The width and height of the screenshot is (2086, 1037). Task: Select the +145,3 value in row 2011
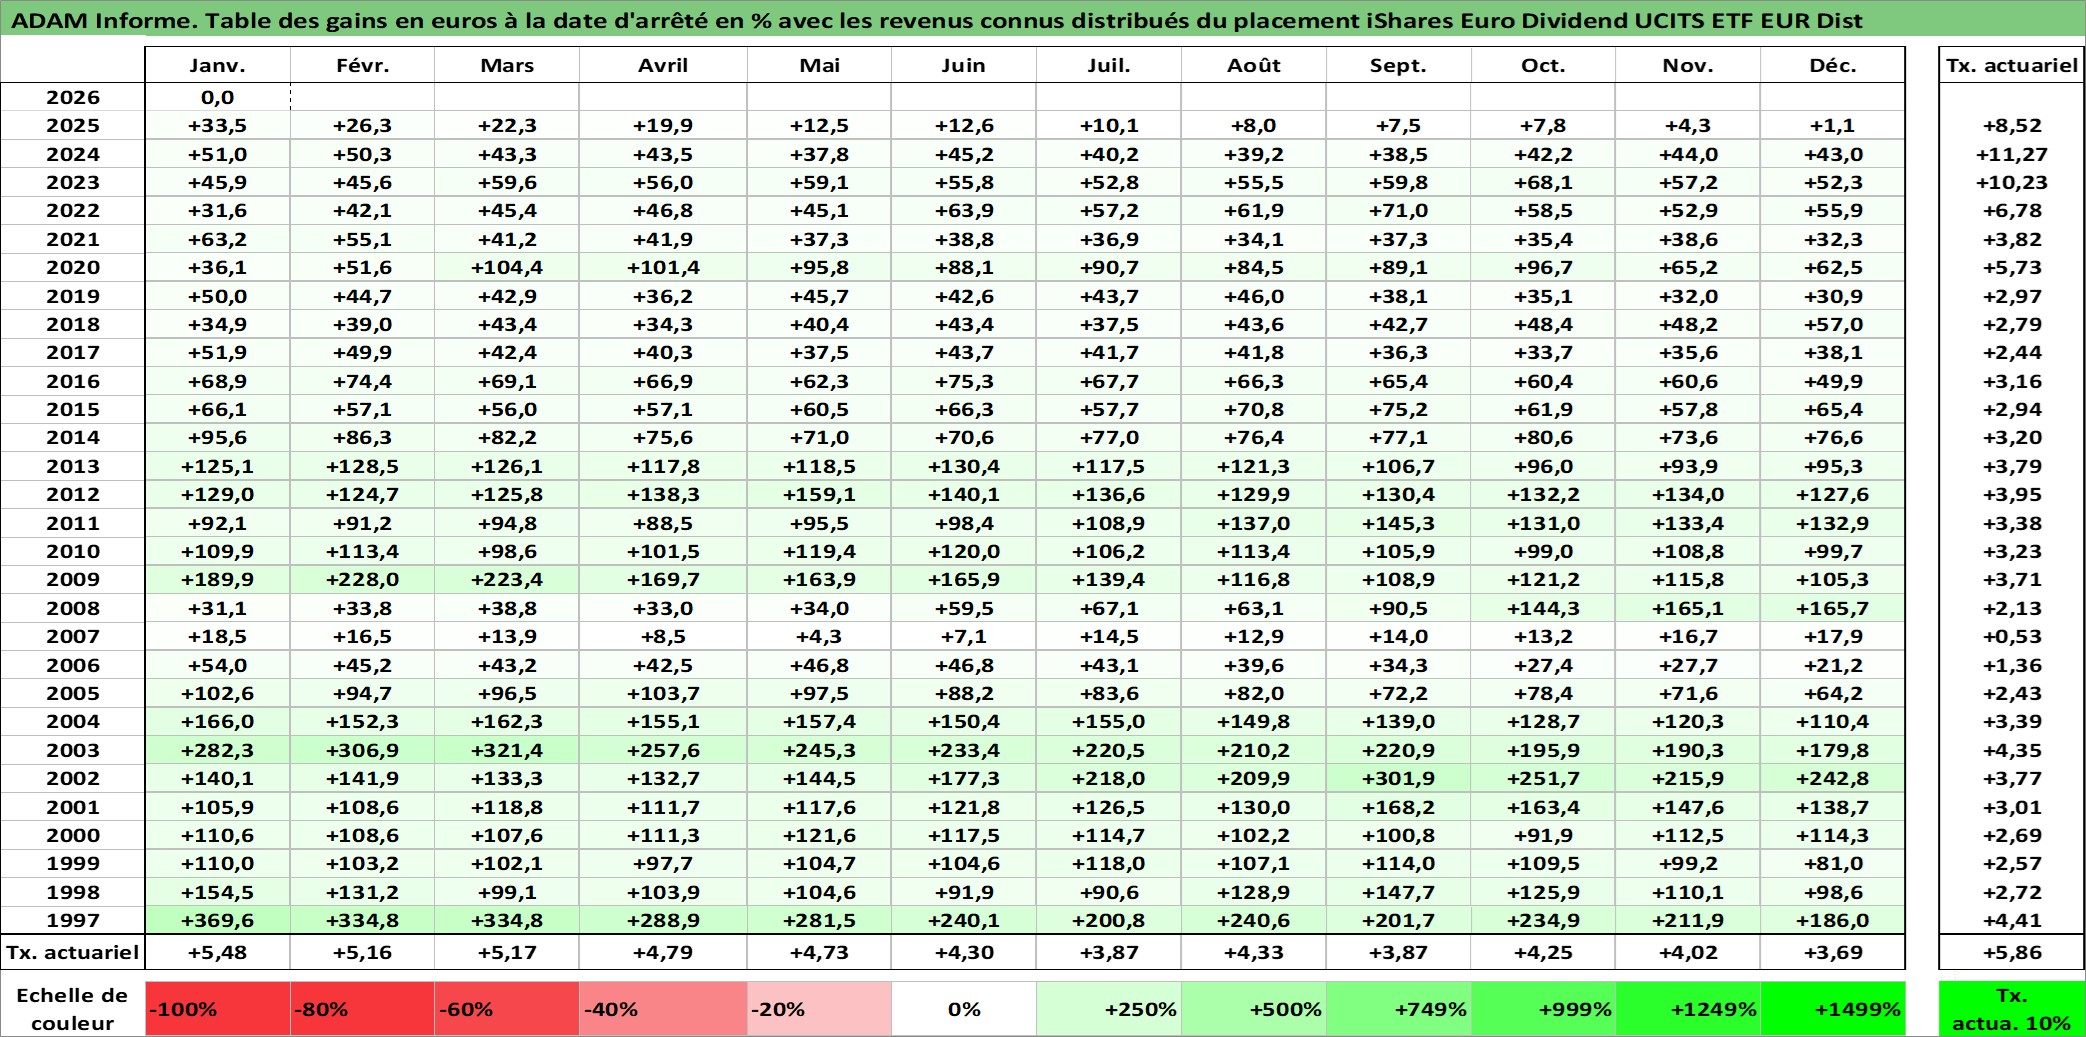pos(1398,523)
